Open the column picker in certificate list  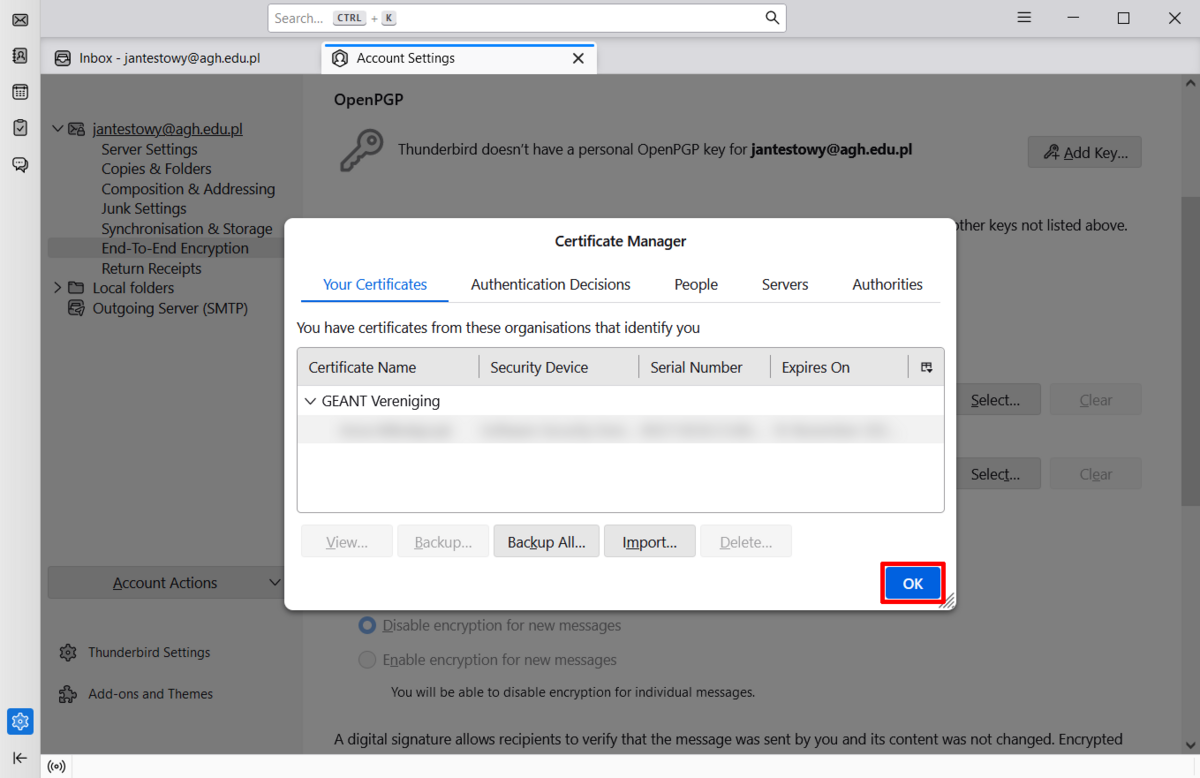tap(926, 368)
